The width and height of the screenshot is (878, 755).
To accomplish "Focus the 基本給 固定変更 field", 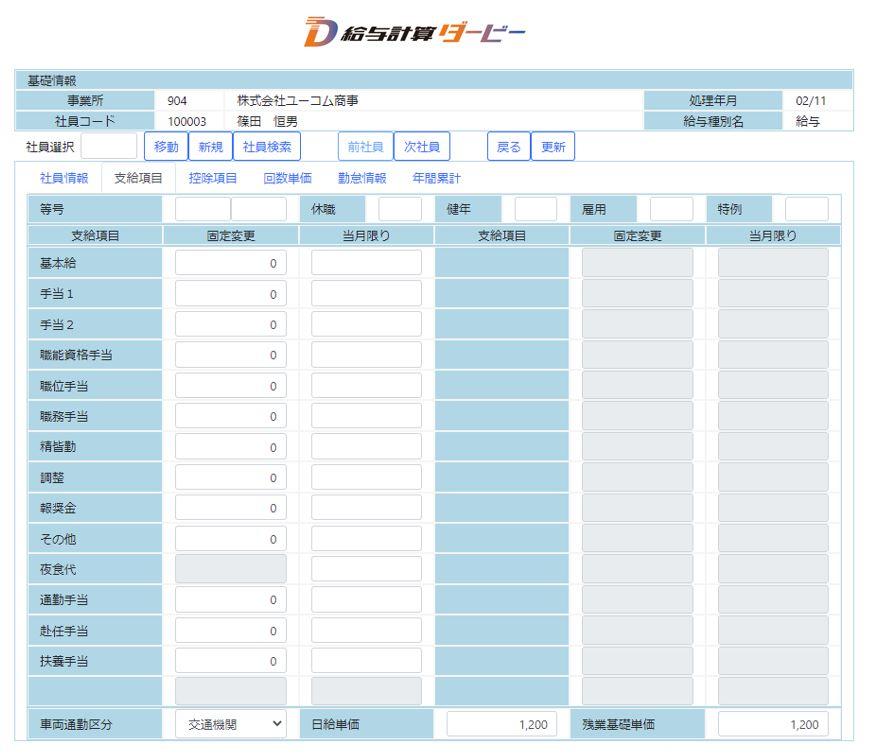I will coord(230,263).
